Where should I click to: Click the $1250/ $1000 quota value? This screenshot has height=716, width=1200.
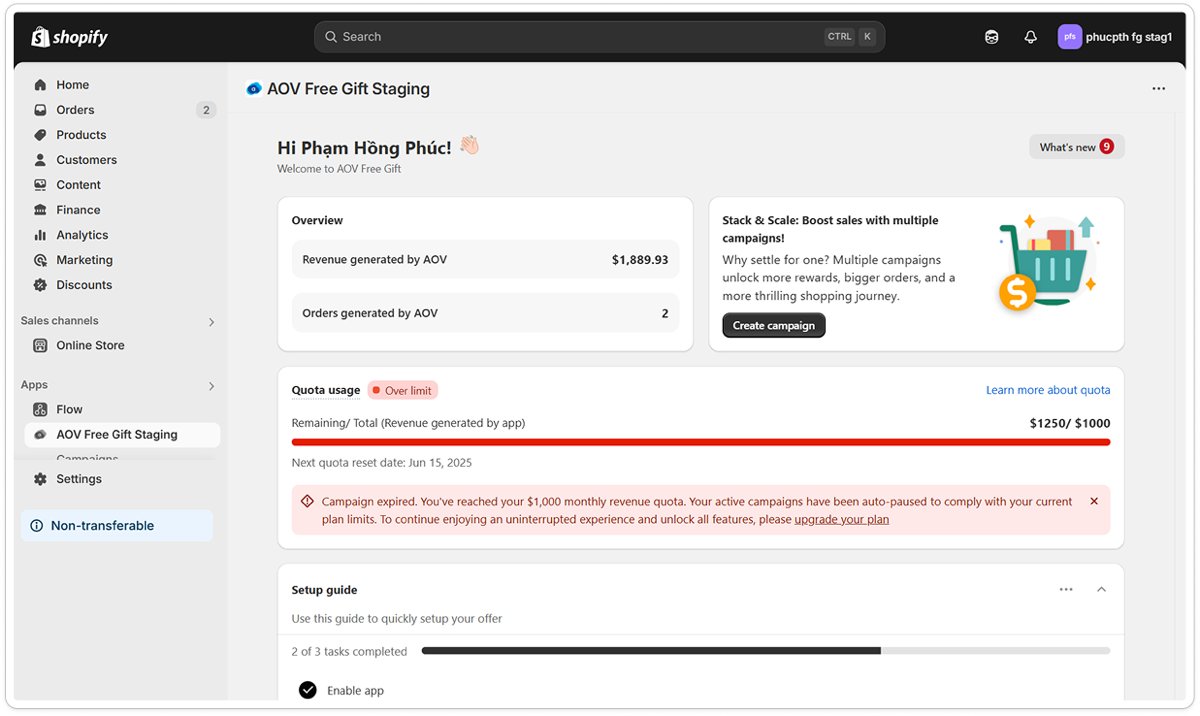[x=1070, y=423]
